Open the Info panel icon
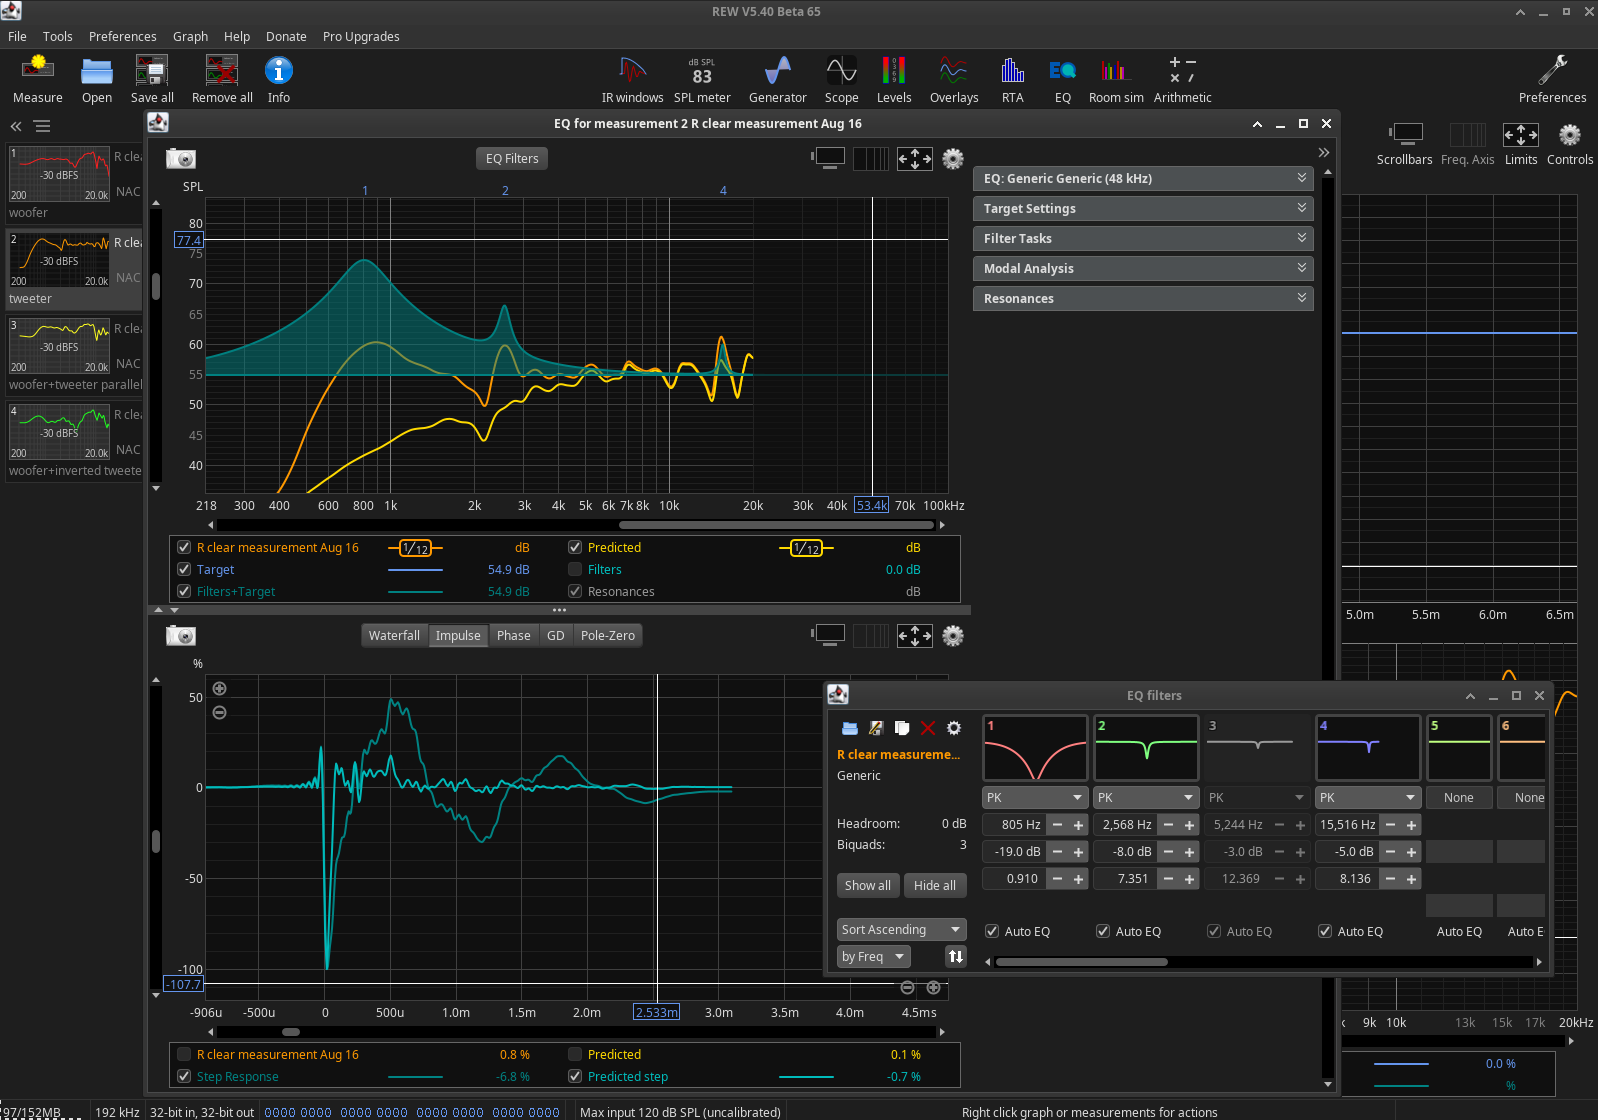 [x=279, y=78]
